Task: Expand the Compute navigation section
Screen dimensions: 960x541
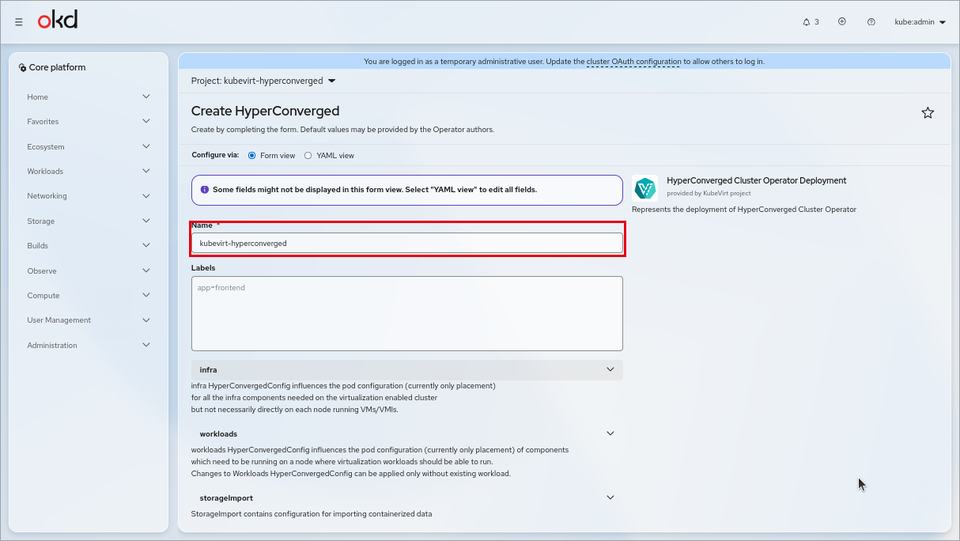Action: (x=88, y=295)
